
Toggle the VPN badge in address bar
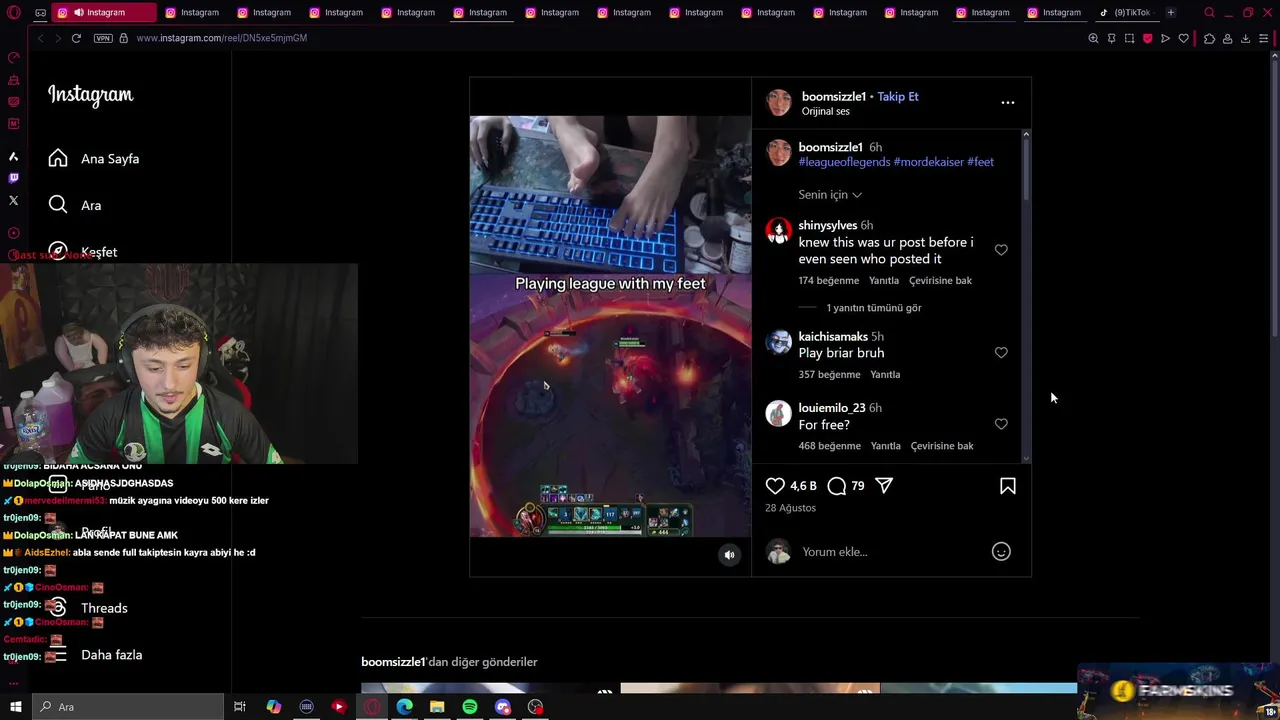[x=103, y=38]
